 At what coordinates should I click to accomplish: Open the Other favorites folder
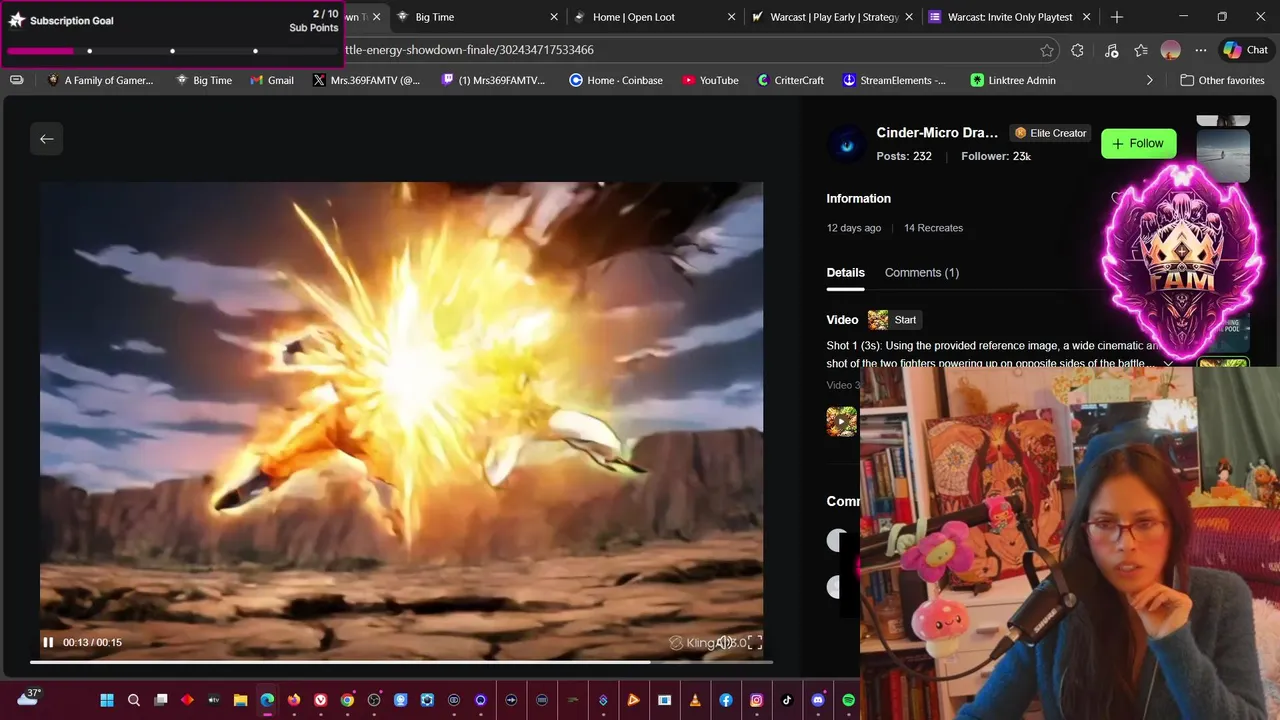point(1222,80)
